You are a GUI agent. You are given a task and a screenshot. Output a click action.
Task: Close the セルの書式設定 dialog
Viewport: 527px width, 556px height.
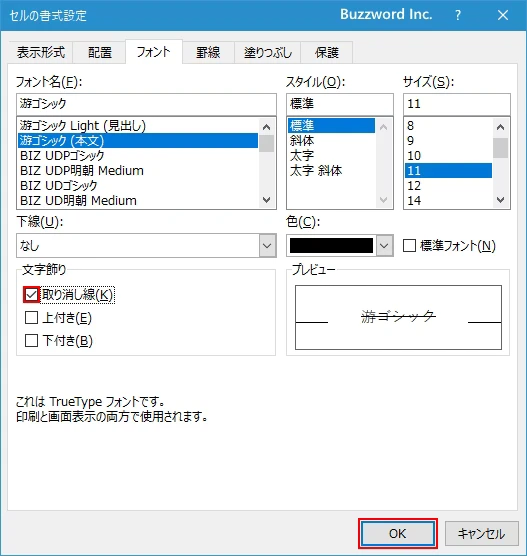point(503,15)
